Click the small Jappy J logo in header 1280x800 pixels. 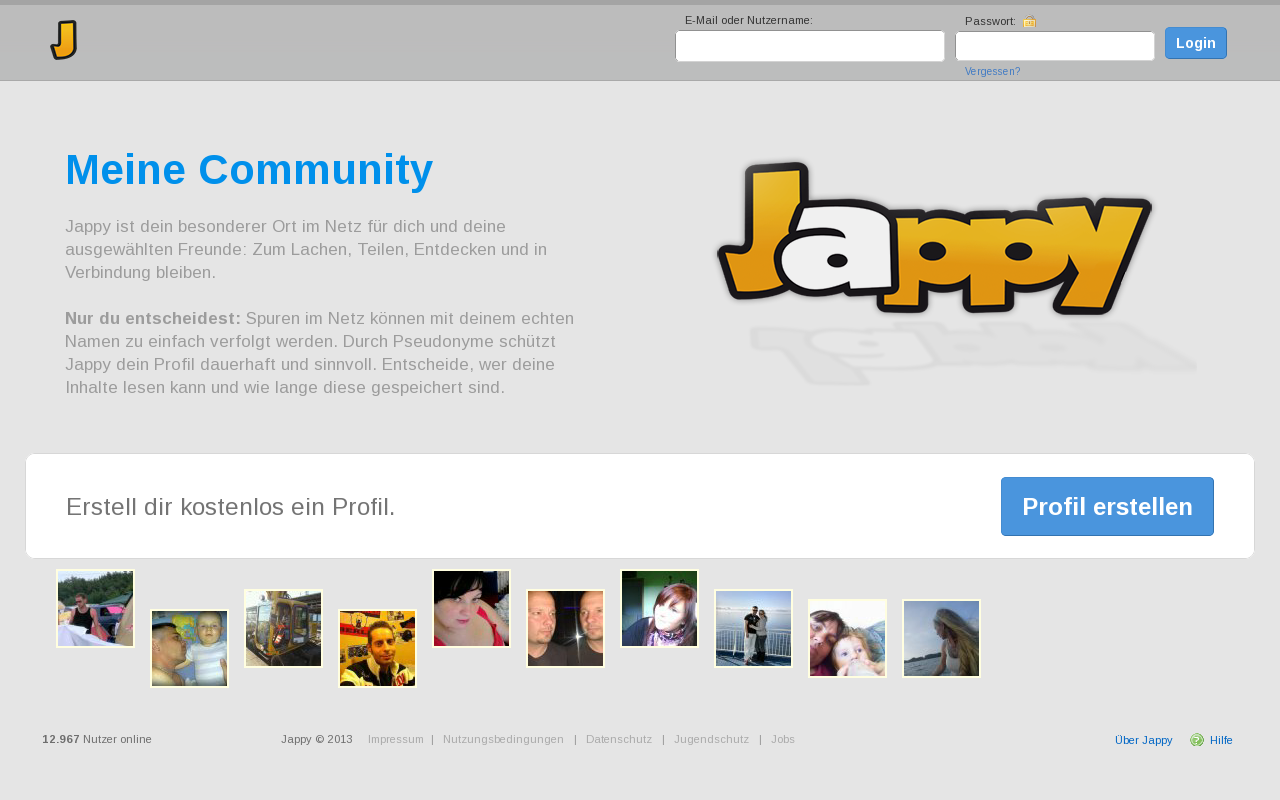pyautogui.click(x=64, y=40)
